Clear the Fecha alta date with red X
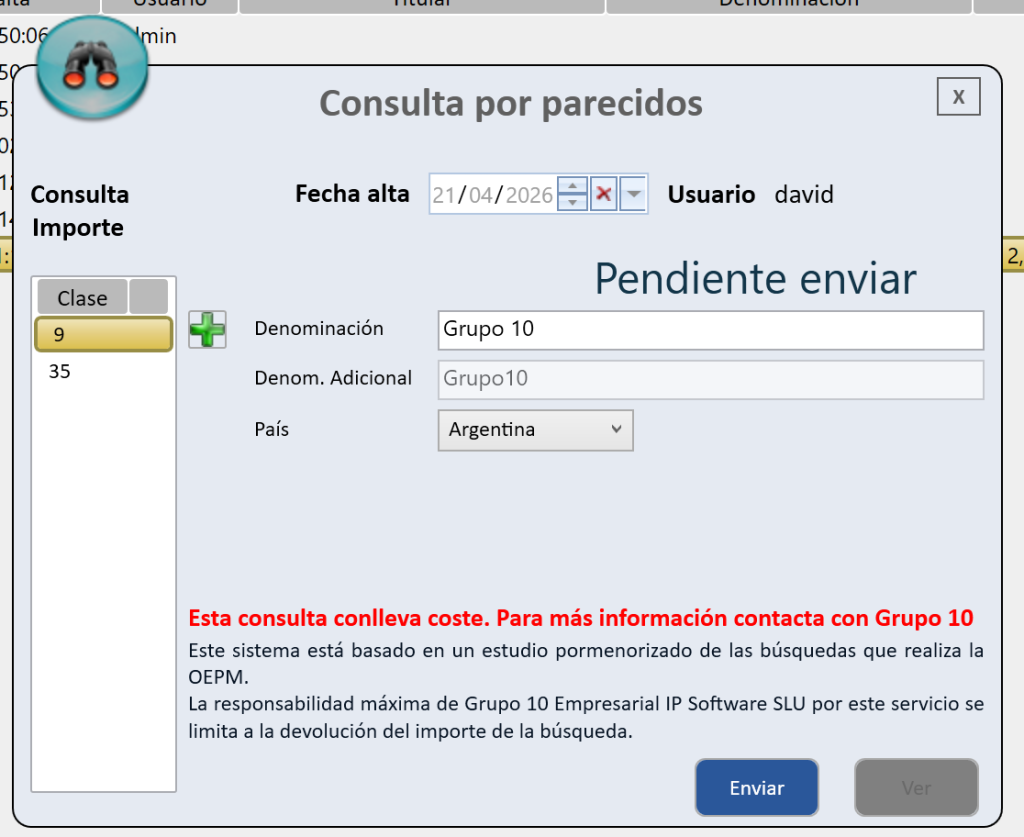 pyautogui.click(x=603, y=194)
